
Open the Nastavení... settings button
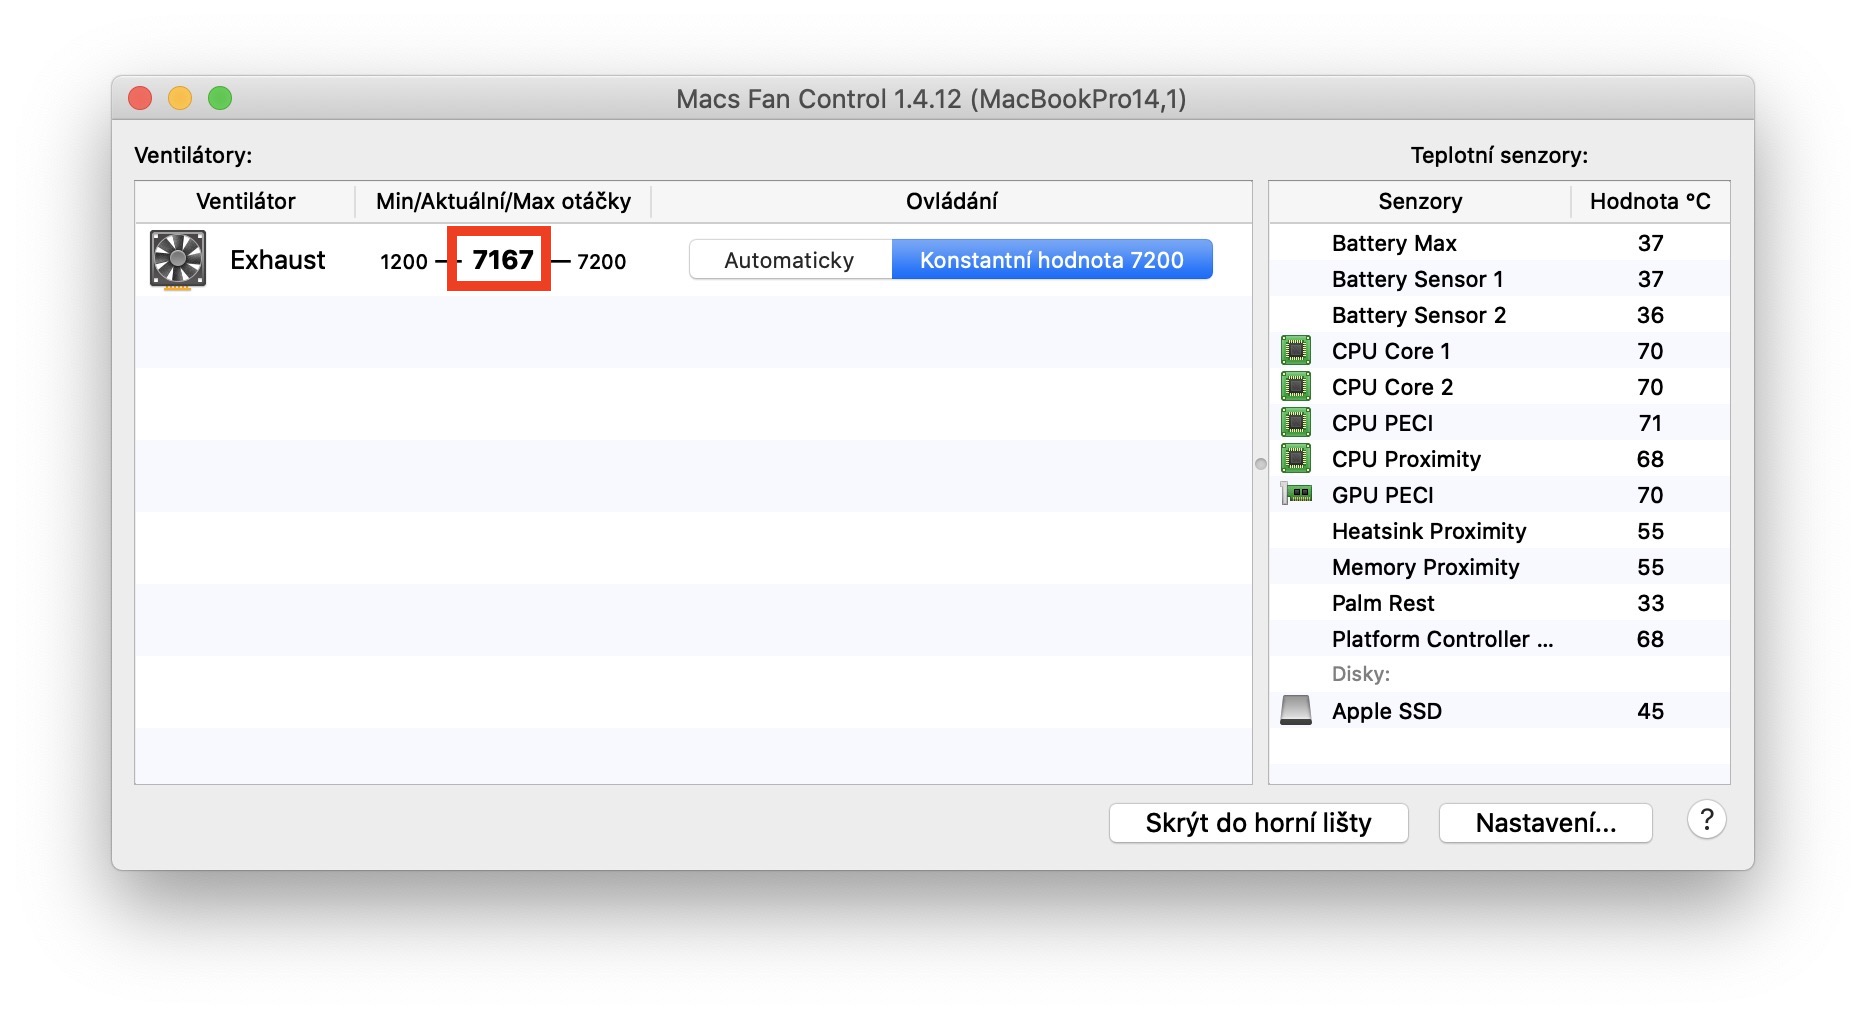[x=1545, y=823]
